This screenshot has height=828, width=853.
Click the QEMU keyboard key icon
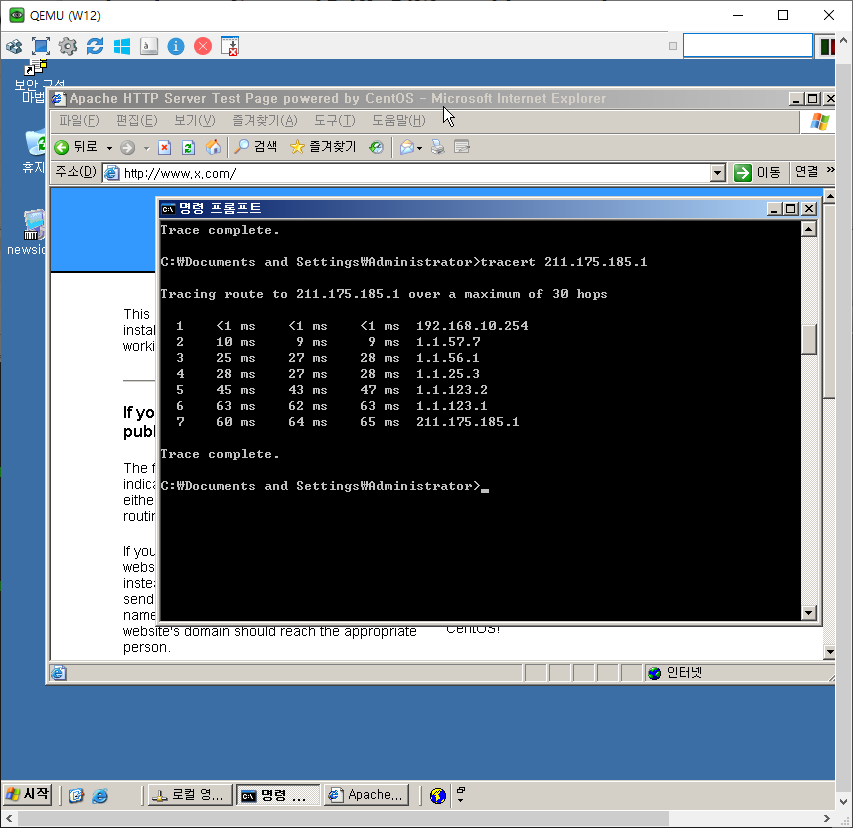149,46
